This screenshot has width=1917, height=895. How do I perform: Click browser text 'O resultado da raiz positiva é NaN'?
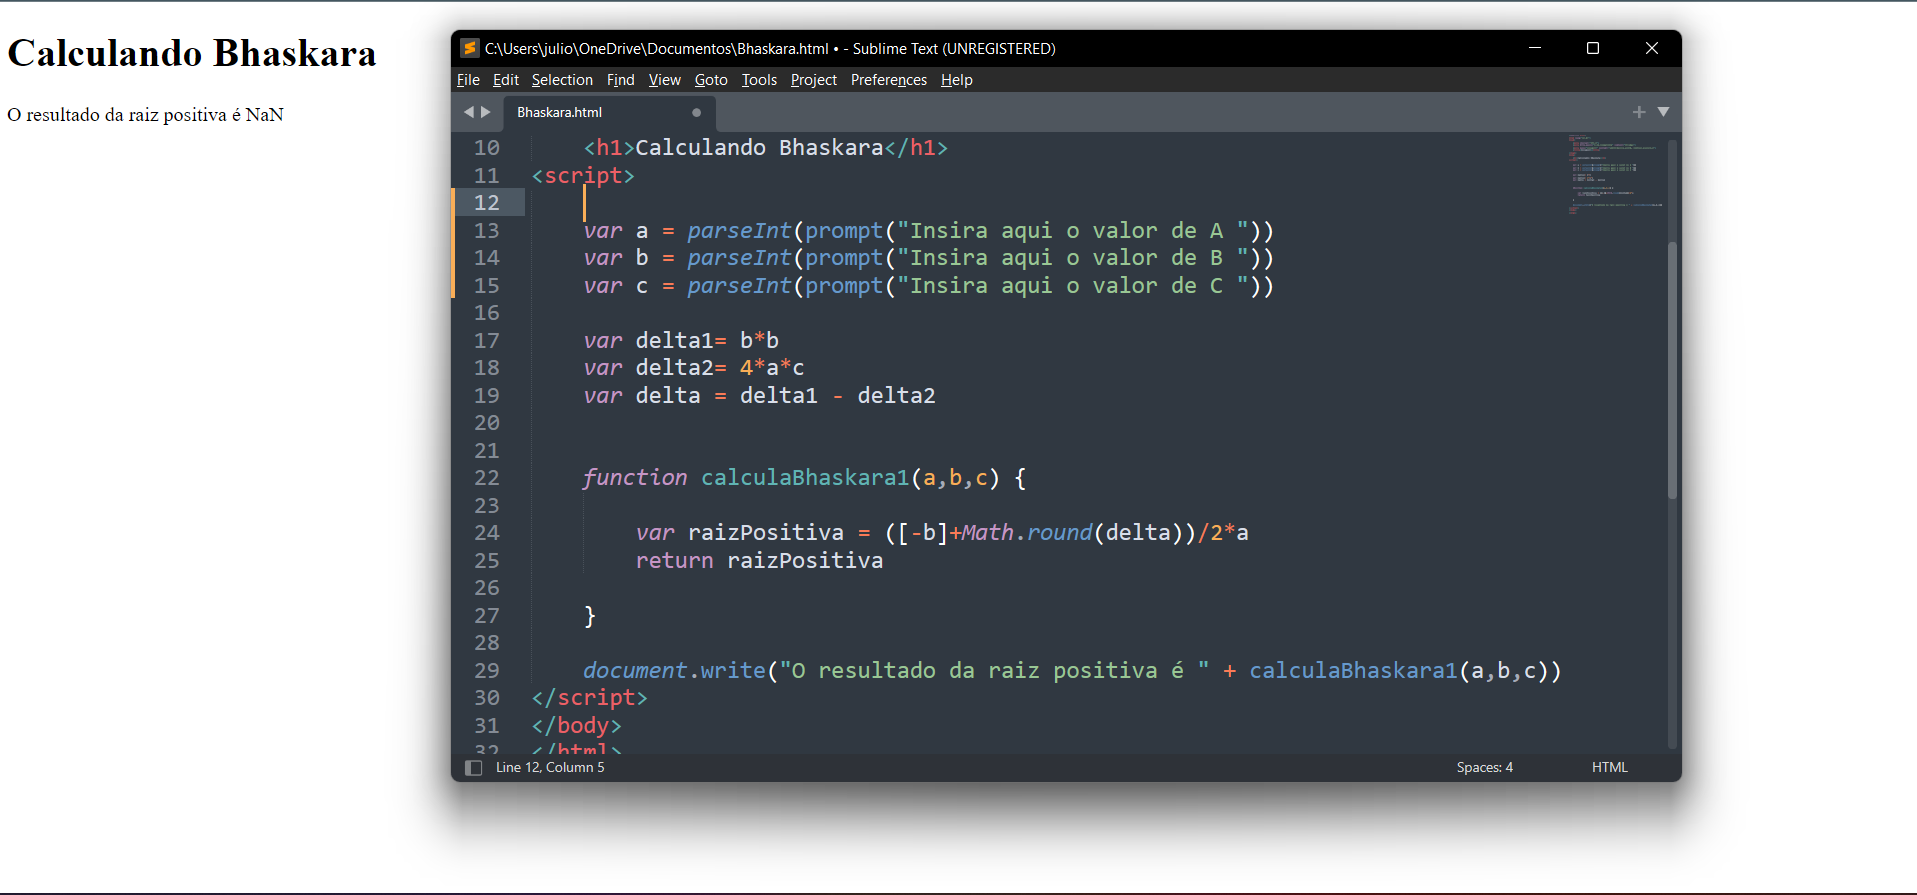click(145, 115)
